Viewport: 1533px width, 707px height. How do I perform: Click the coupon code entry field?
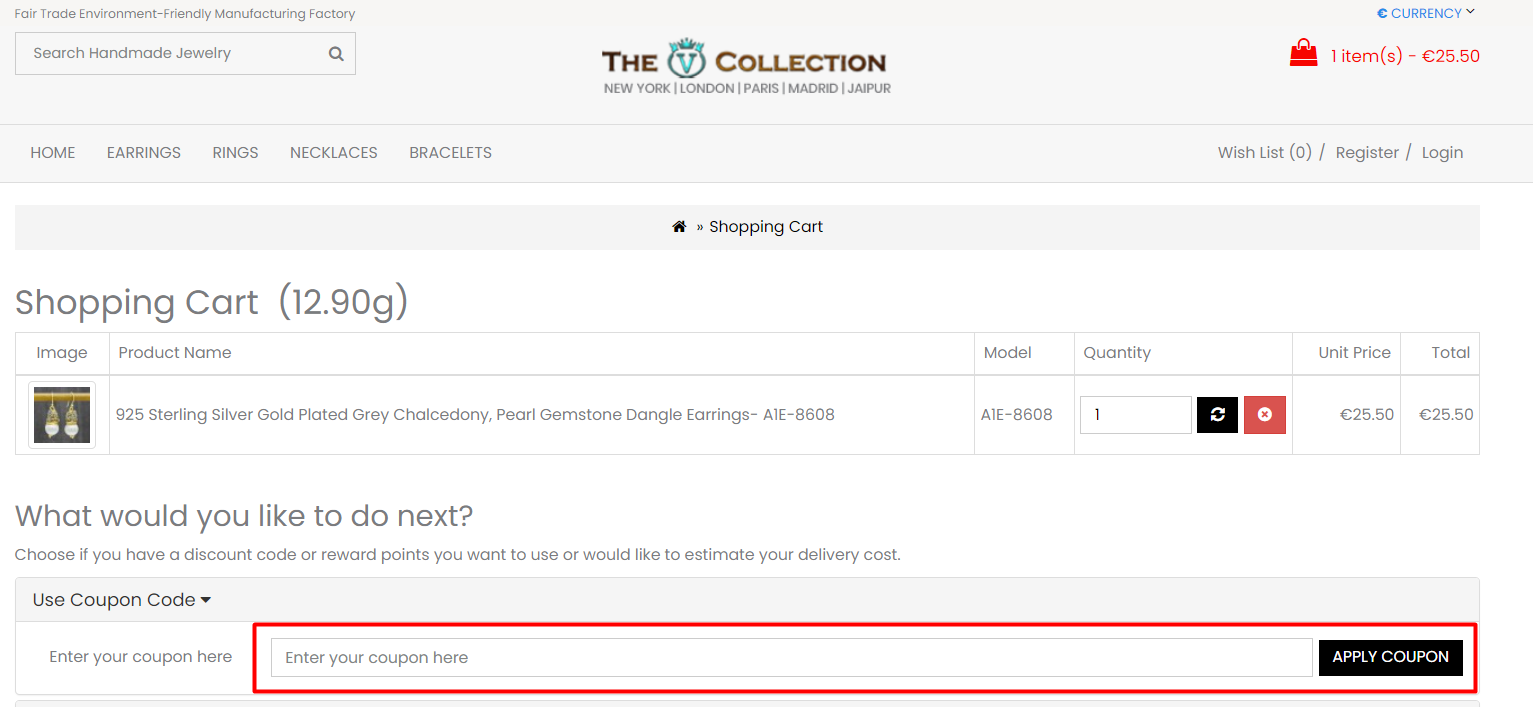(x=789, y=657)
